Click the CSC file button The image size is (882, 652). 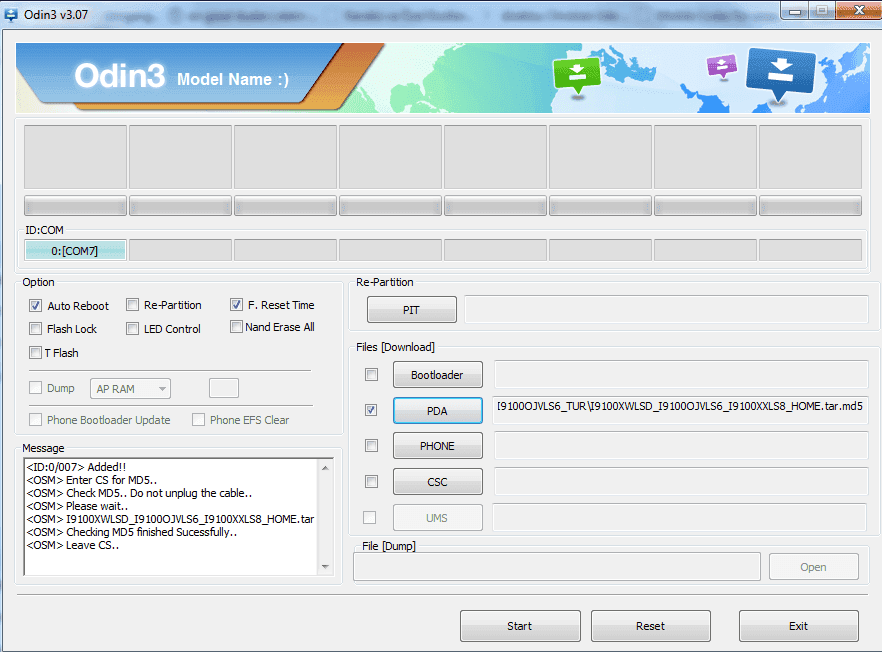point(437,482)
